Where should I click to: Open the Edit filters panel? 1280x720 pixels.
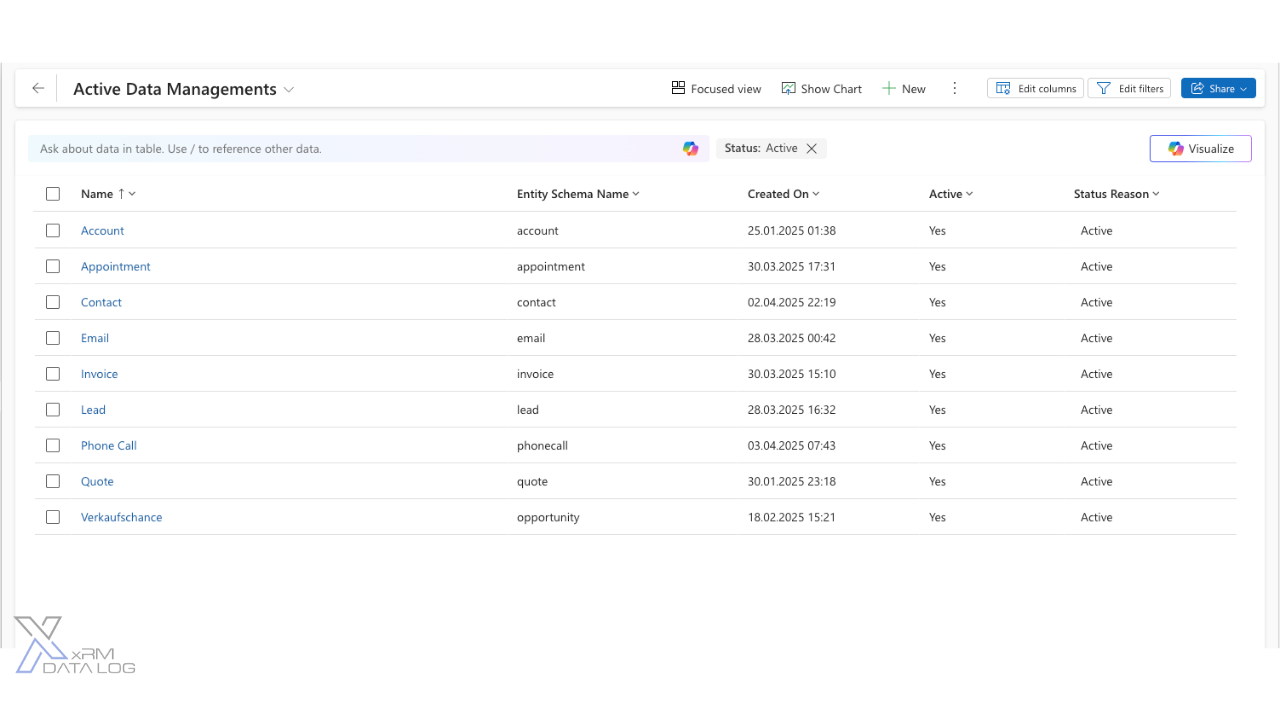[x=1129, y=88]
